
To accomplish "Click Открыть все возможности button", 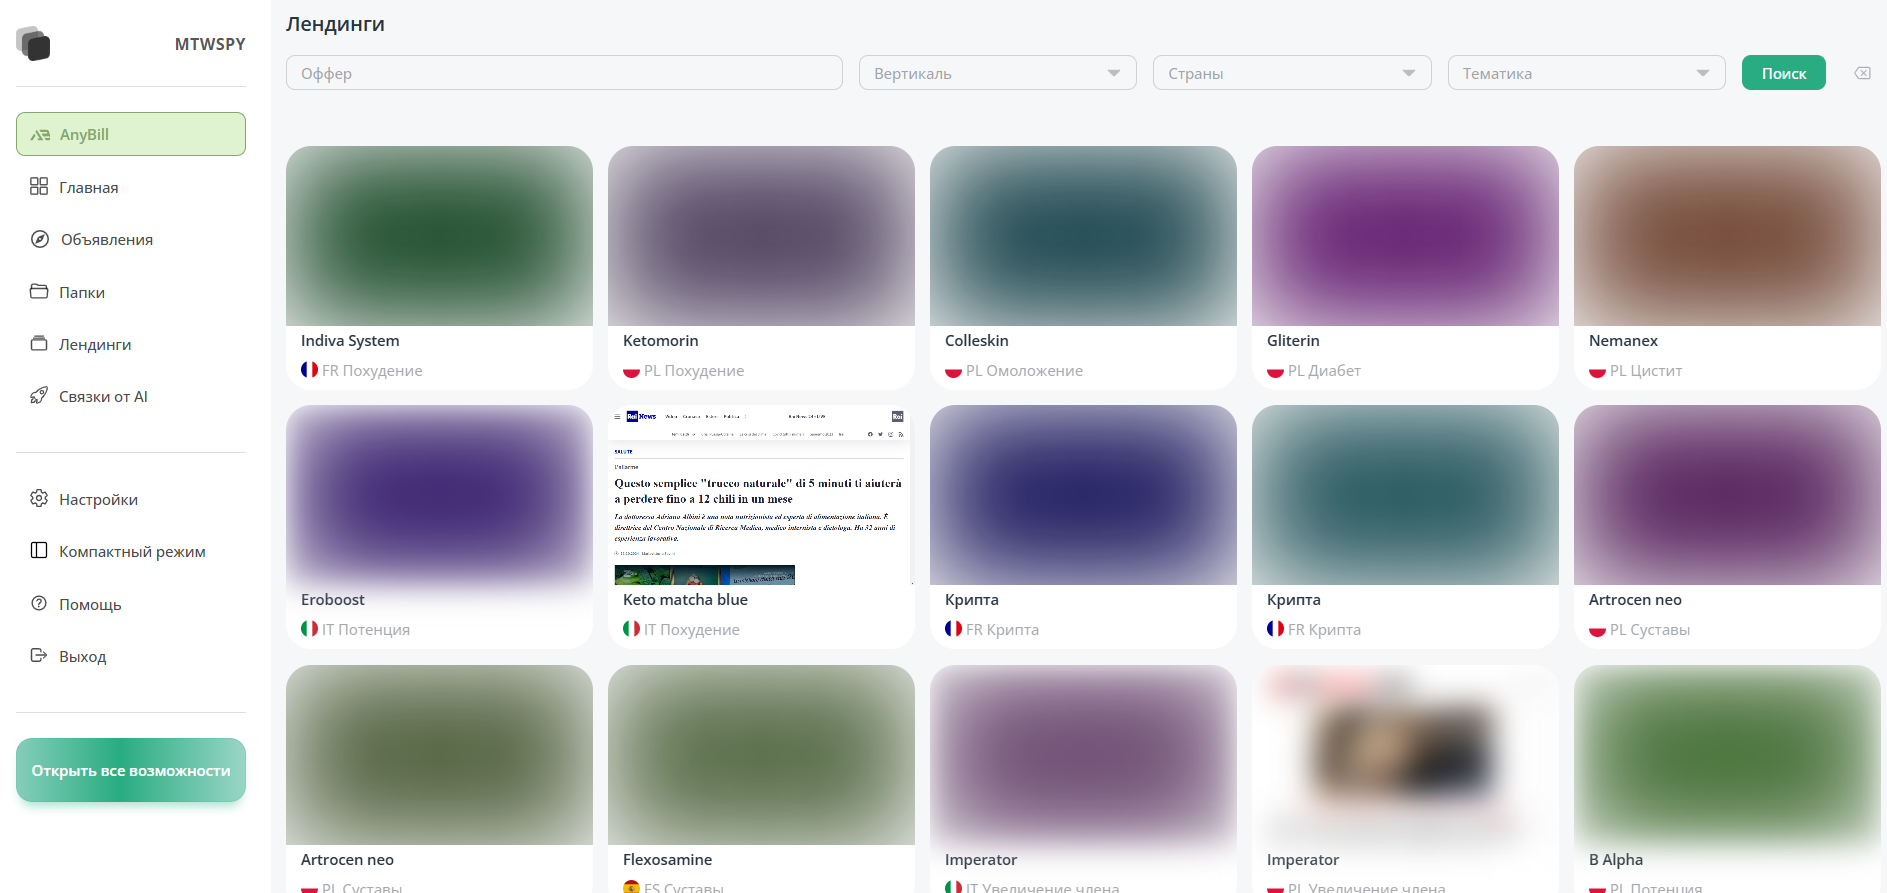I will (131, 770).
